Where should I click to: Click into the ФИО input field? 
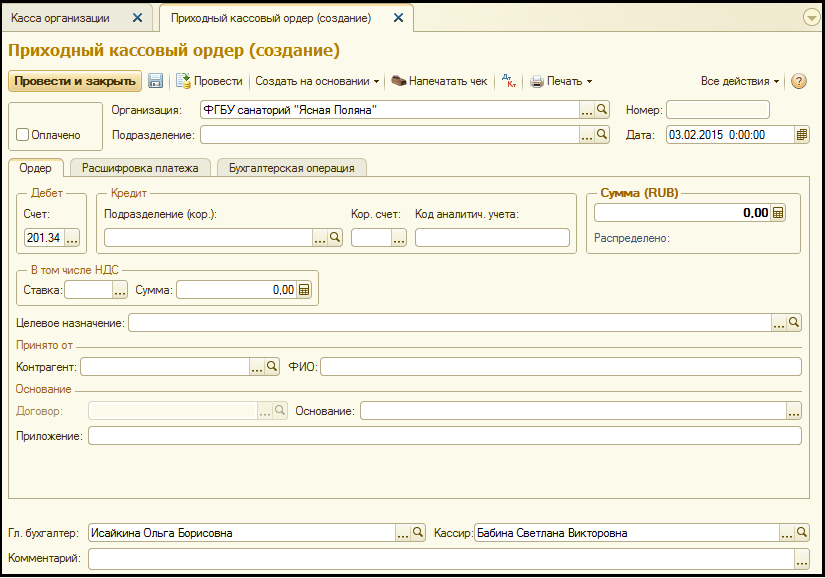560,367
